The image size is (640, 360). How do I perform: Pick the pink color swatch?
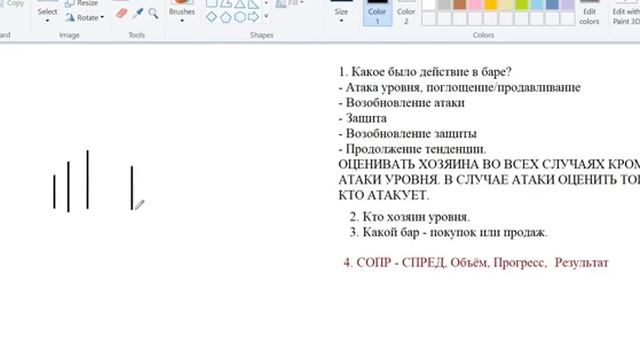(x=475, y=4)
